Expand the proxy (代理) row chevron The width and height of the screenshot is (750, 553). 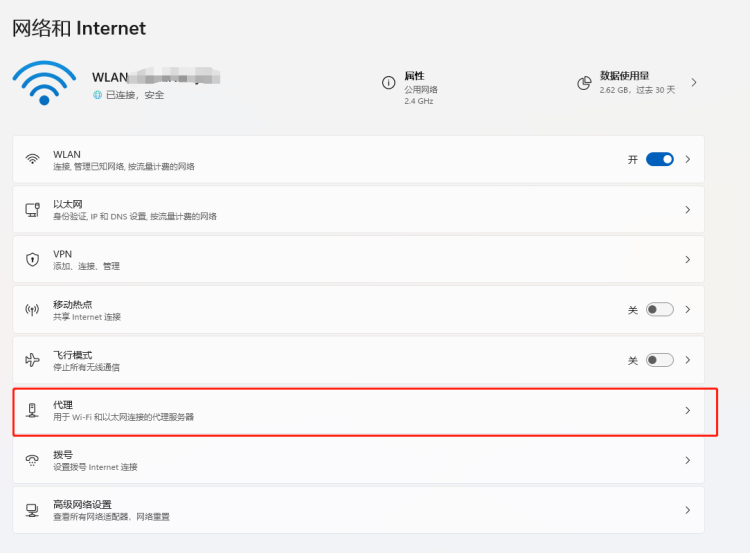[687, 410]
